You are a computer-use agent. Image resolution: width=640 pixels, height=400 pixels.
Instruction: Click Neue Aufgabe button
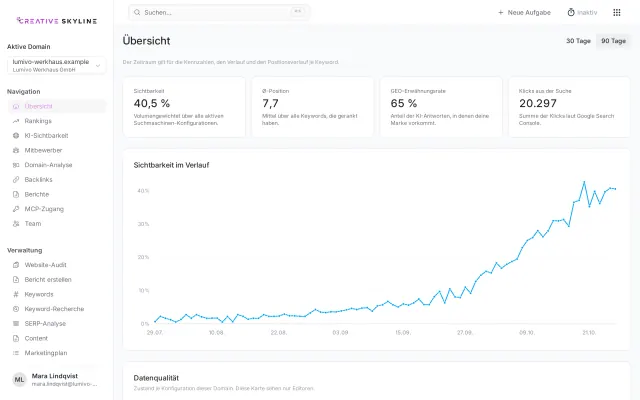pos(524,13)
